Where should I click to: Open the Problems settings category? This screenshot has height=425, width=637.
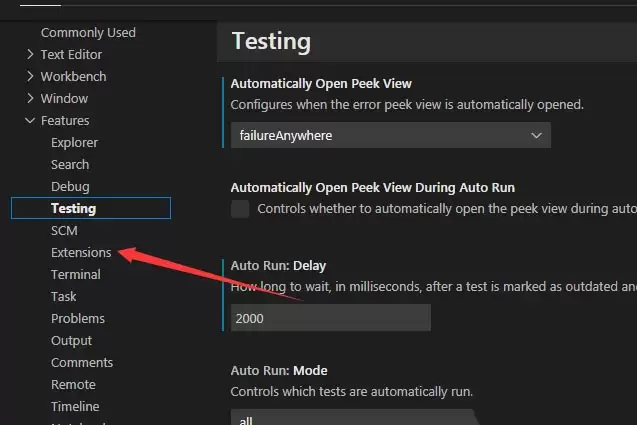point(78,318)
